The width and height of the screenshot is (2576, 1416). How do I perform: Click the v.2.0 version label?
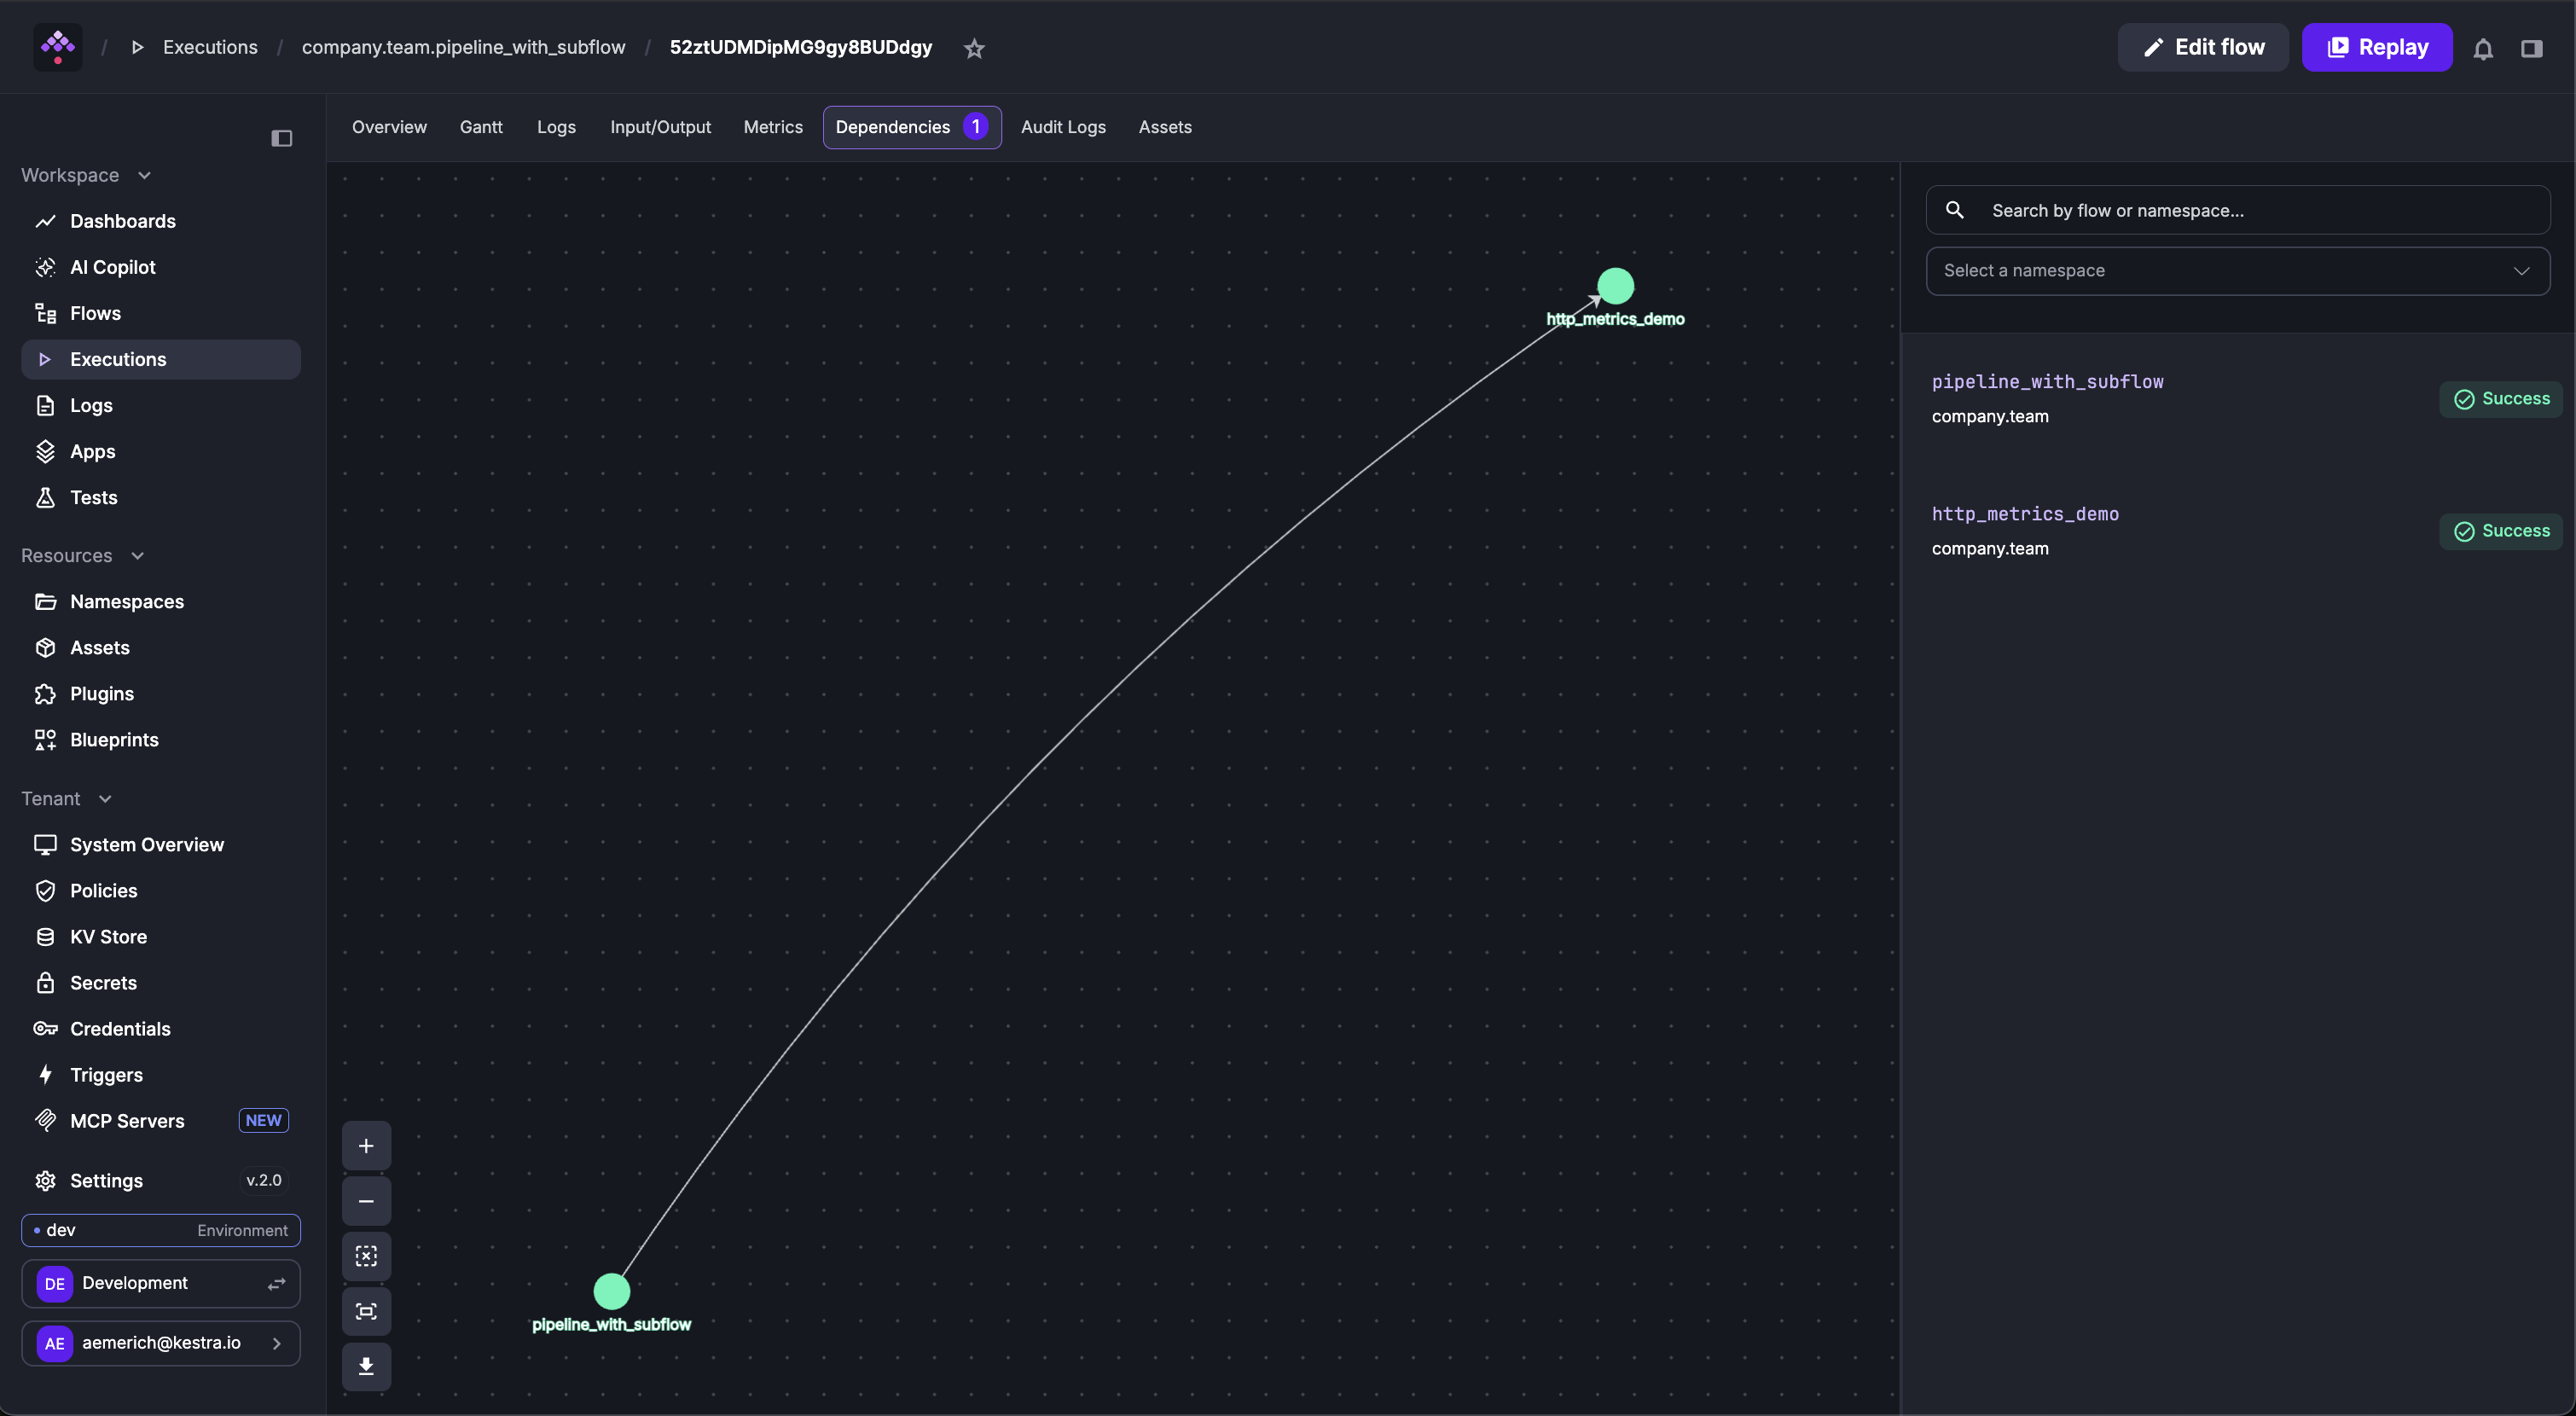tap(264, 1180)
